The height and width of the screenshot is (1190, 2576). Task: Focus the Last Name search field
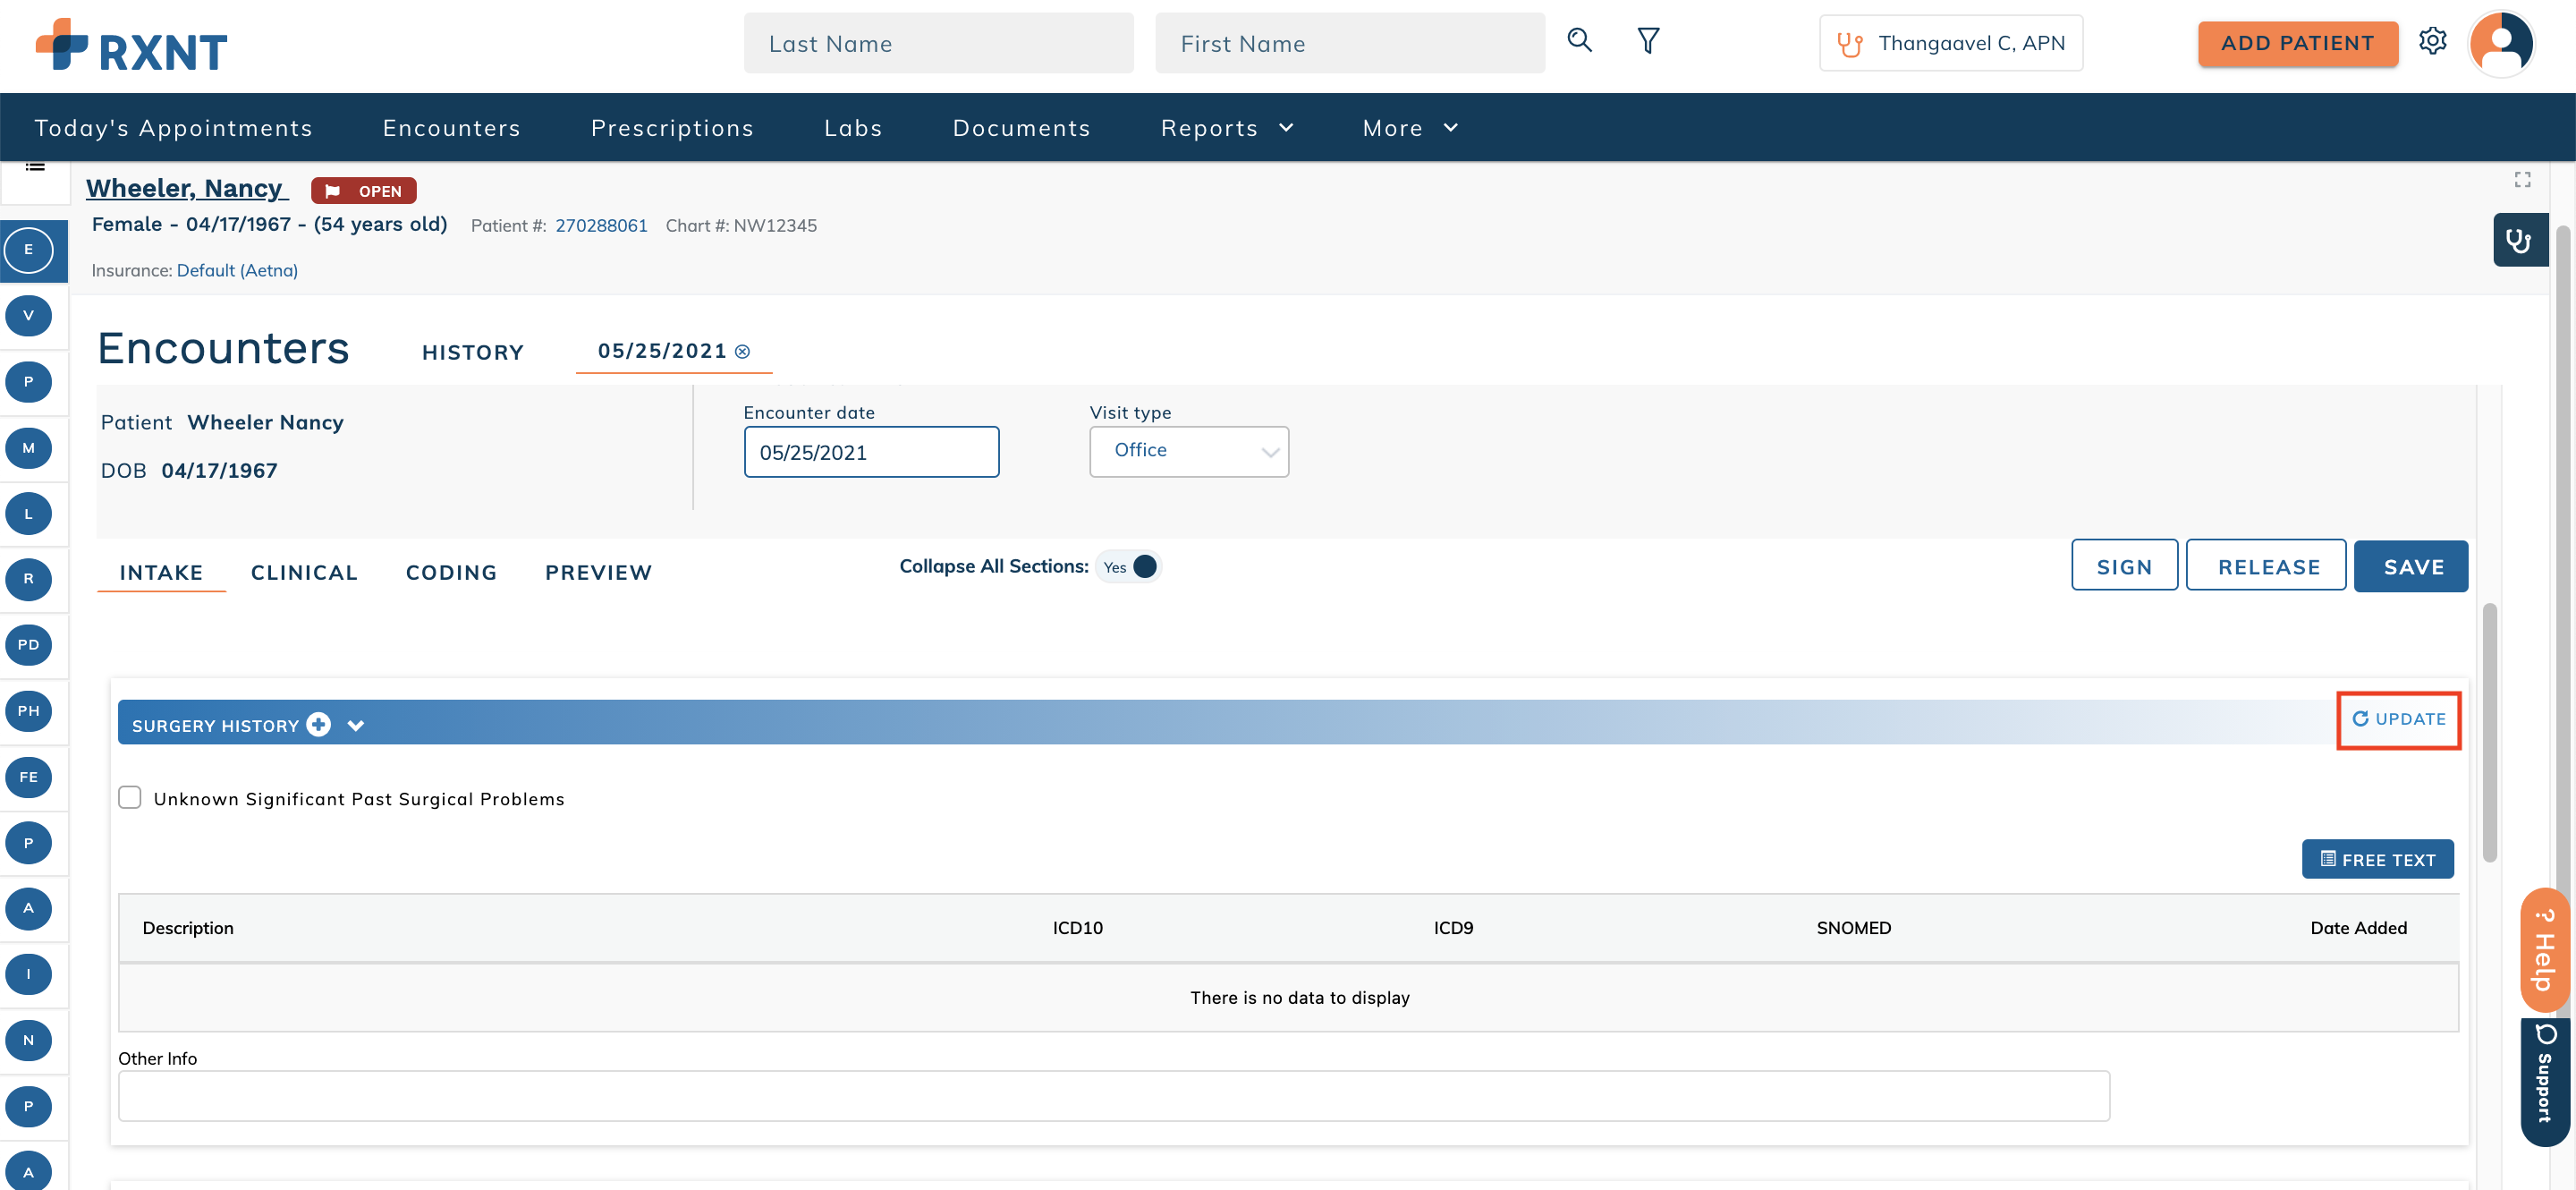(938, 43)
